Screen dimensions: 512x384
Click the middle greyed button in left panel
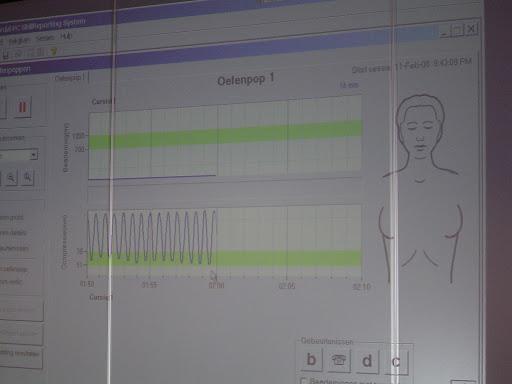tap(21, 333)
